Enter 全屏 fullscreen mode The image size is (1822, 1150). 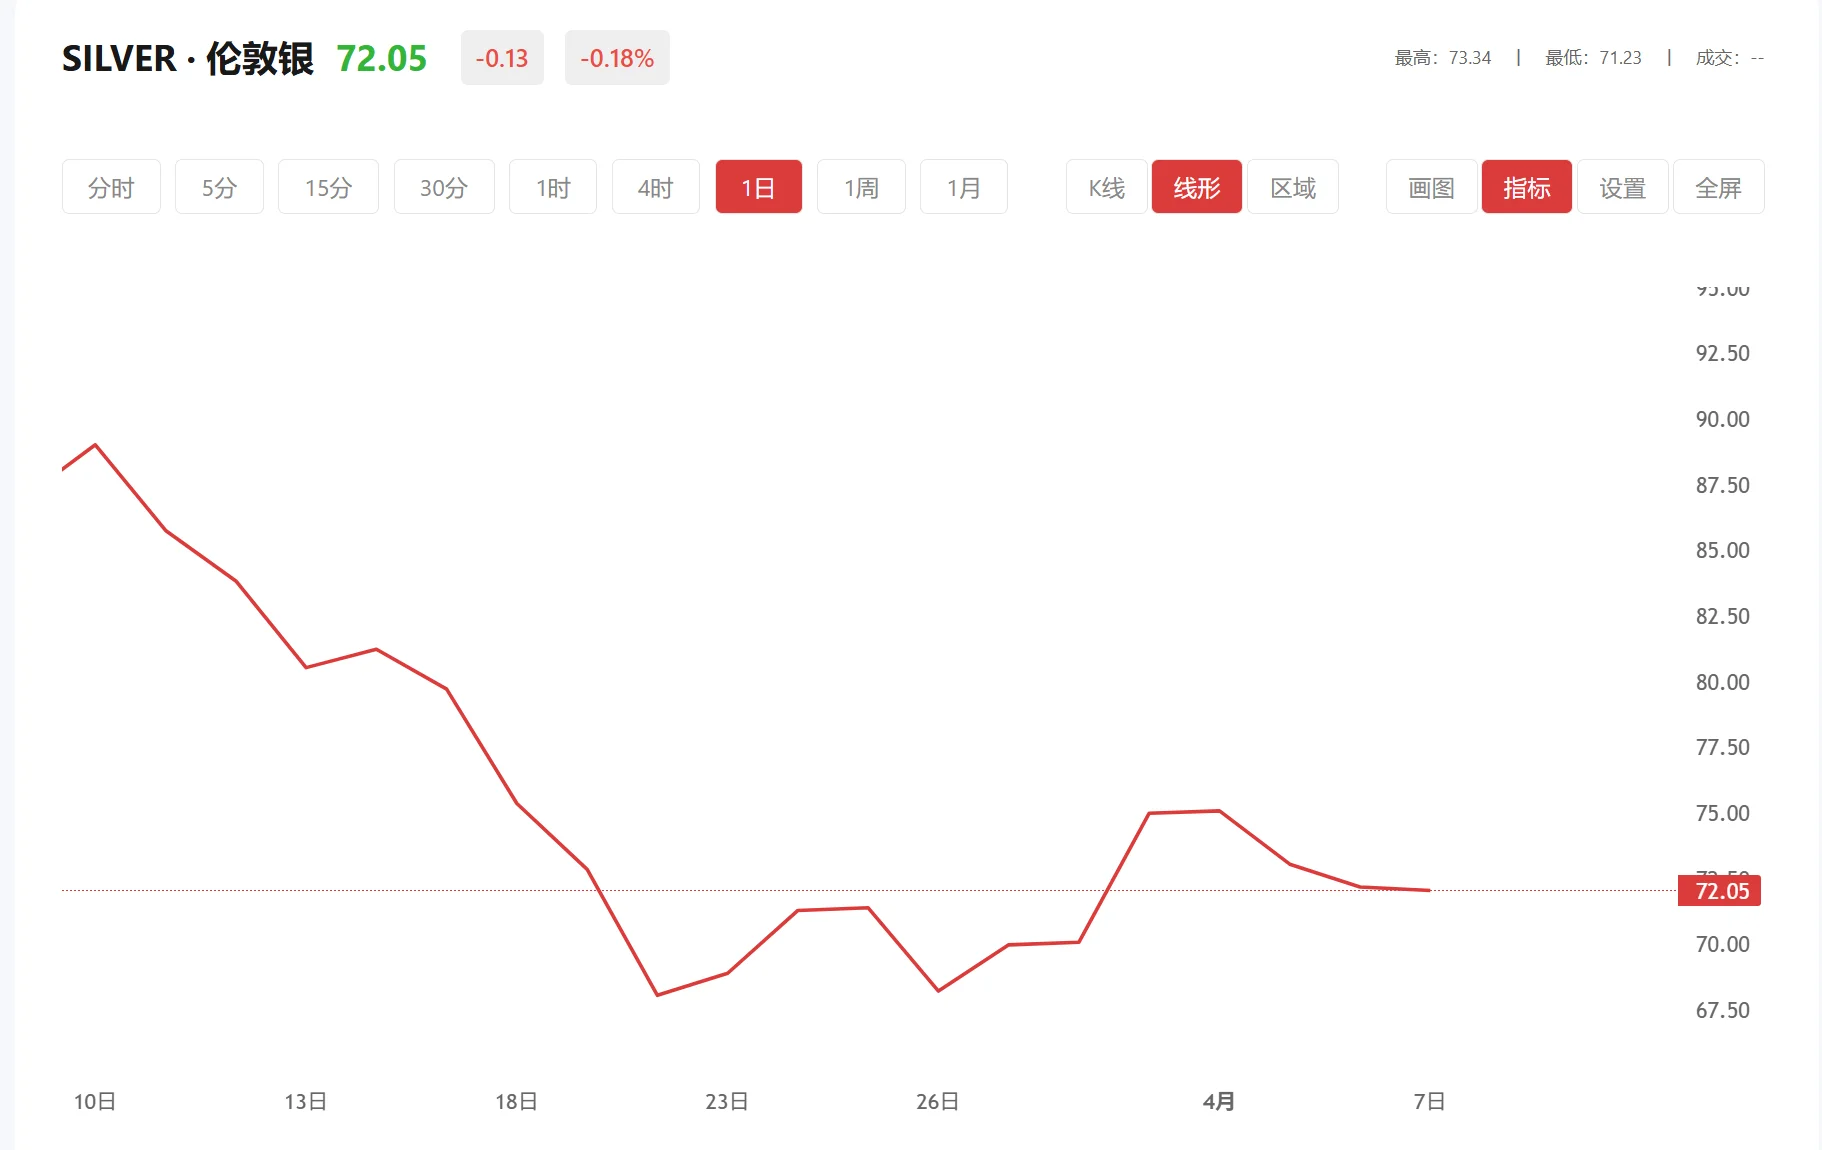click(x=1718, y=186)
